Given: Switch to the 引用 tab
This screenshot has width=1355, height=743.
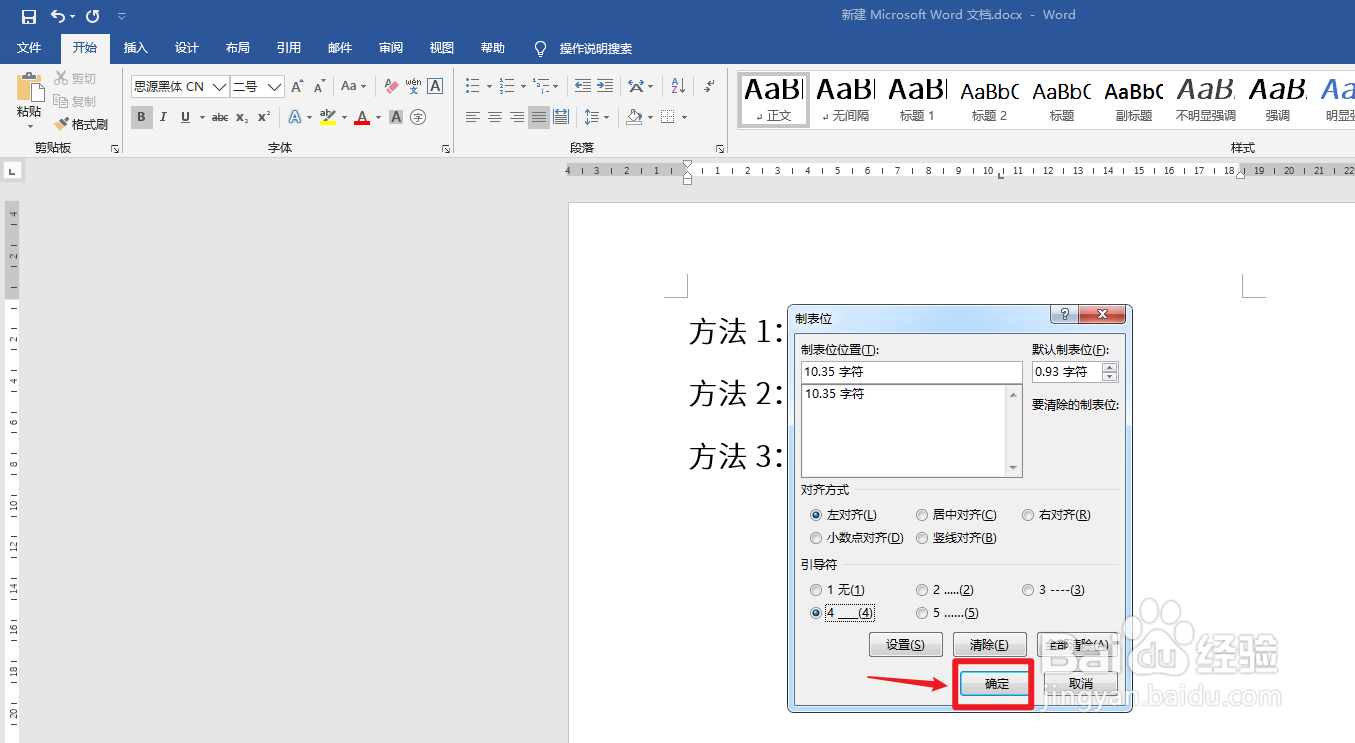Looking at the screenshot, I should click(x=289, y=48).
